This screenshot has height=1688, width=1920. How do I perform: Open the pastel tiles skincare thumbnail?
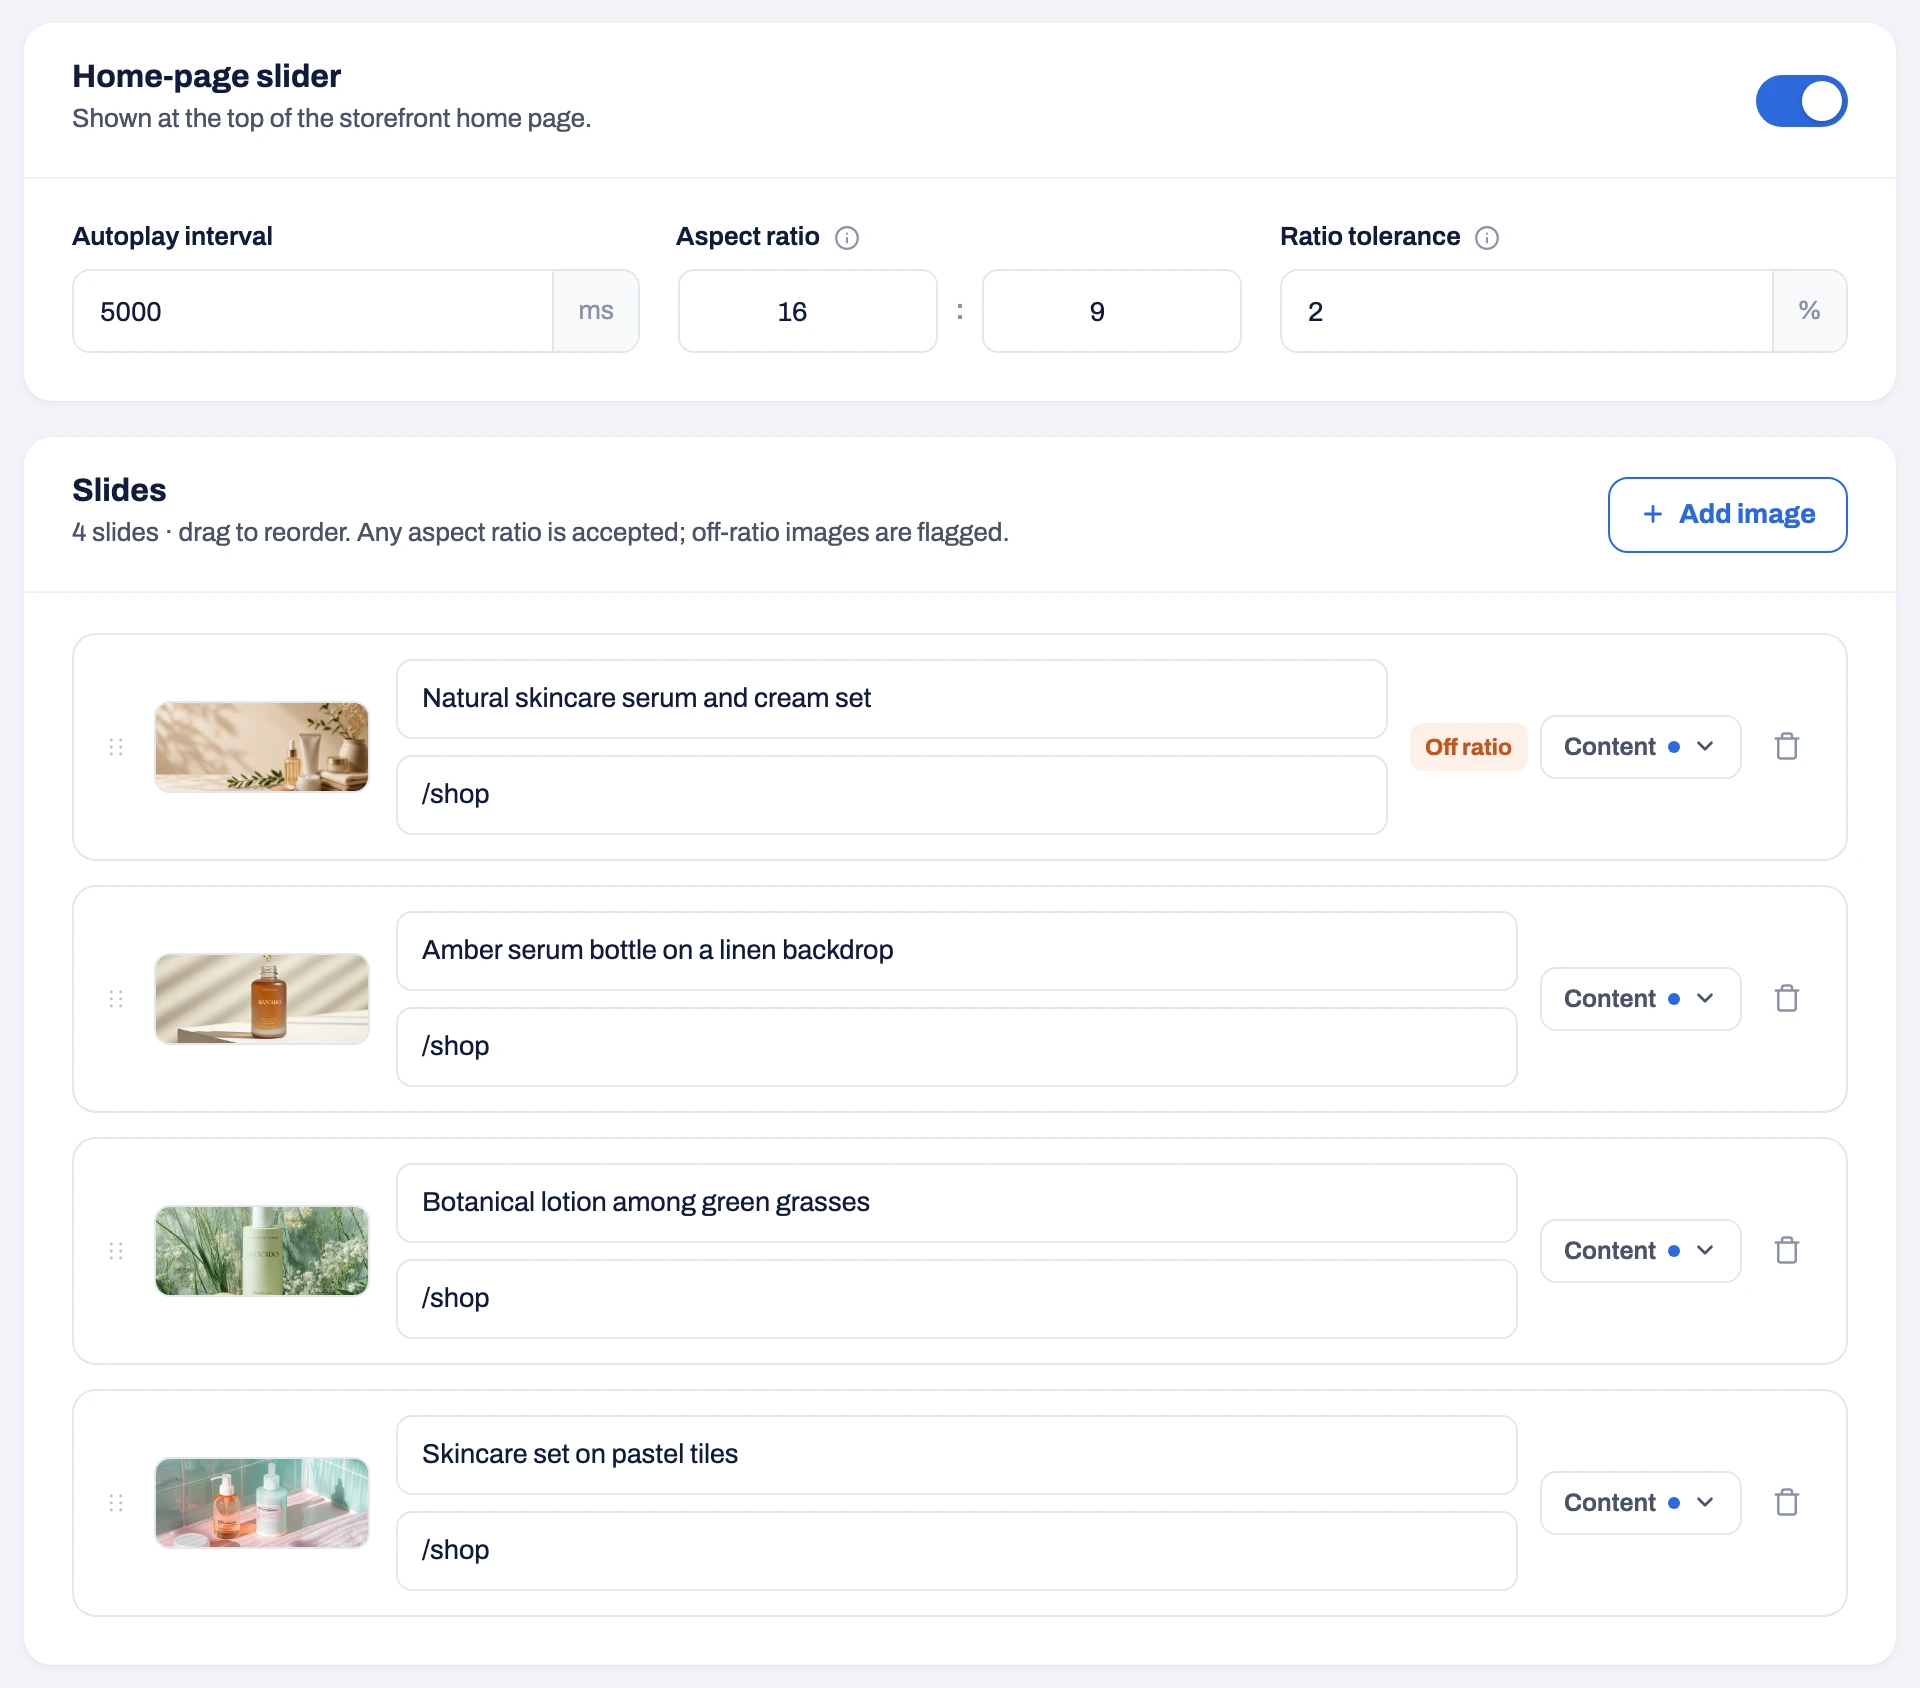click(262, 1503)
